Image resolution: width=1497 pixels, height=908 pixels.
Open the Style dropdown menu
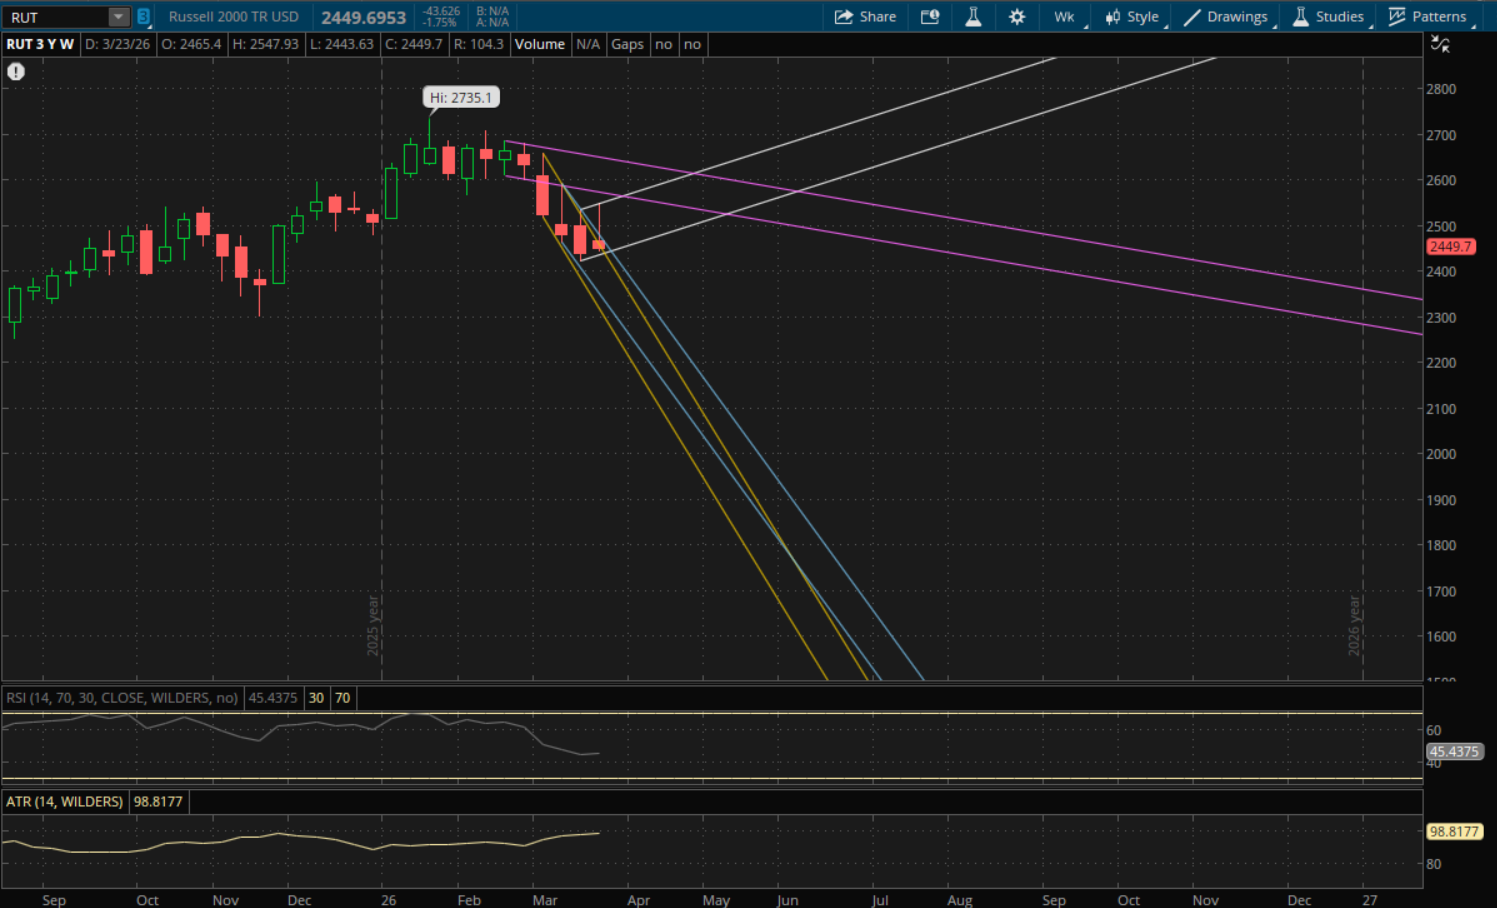(1132, 17)
